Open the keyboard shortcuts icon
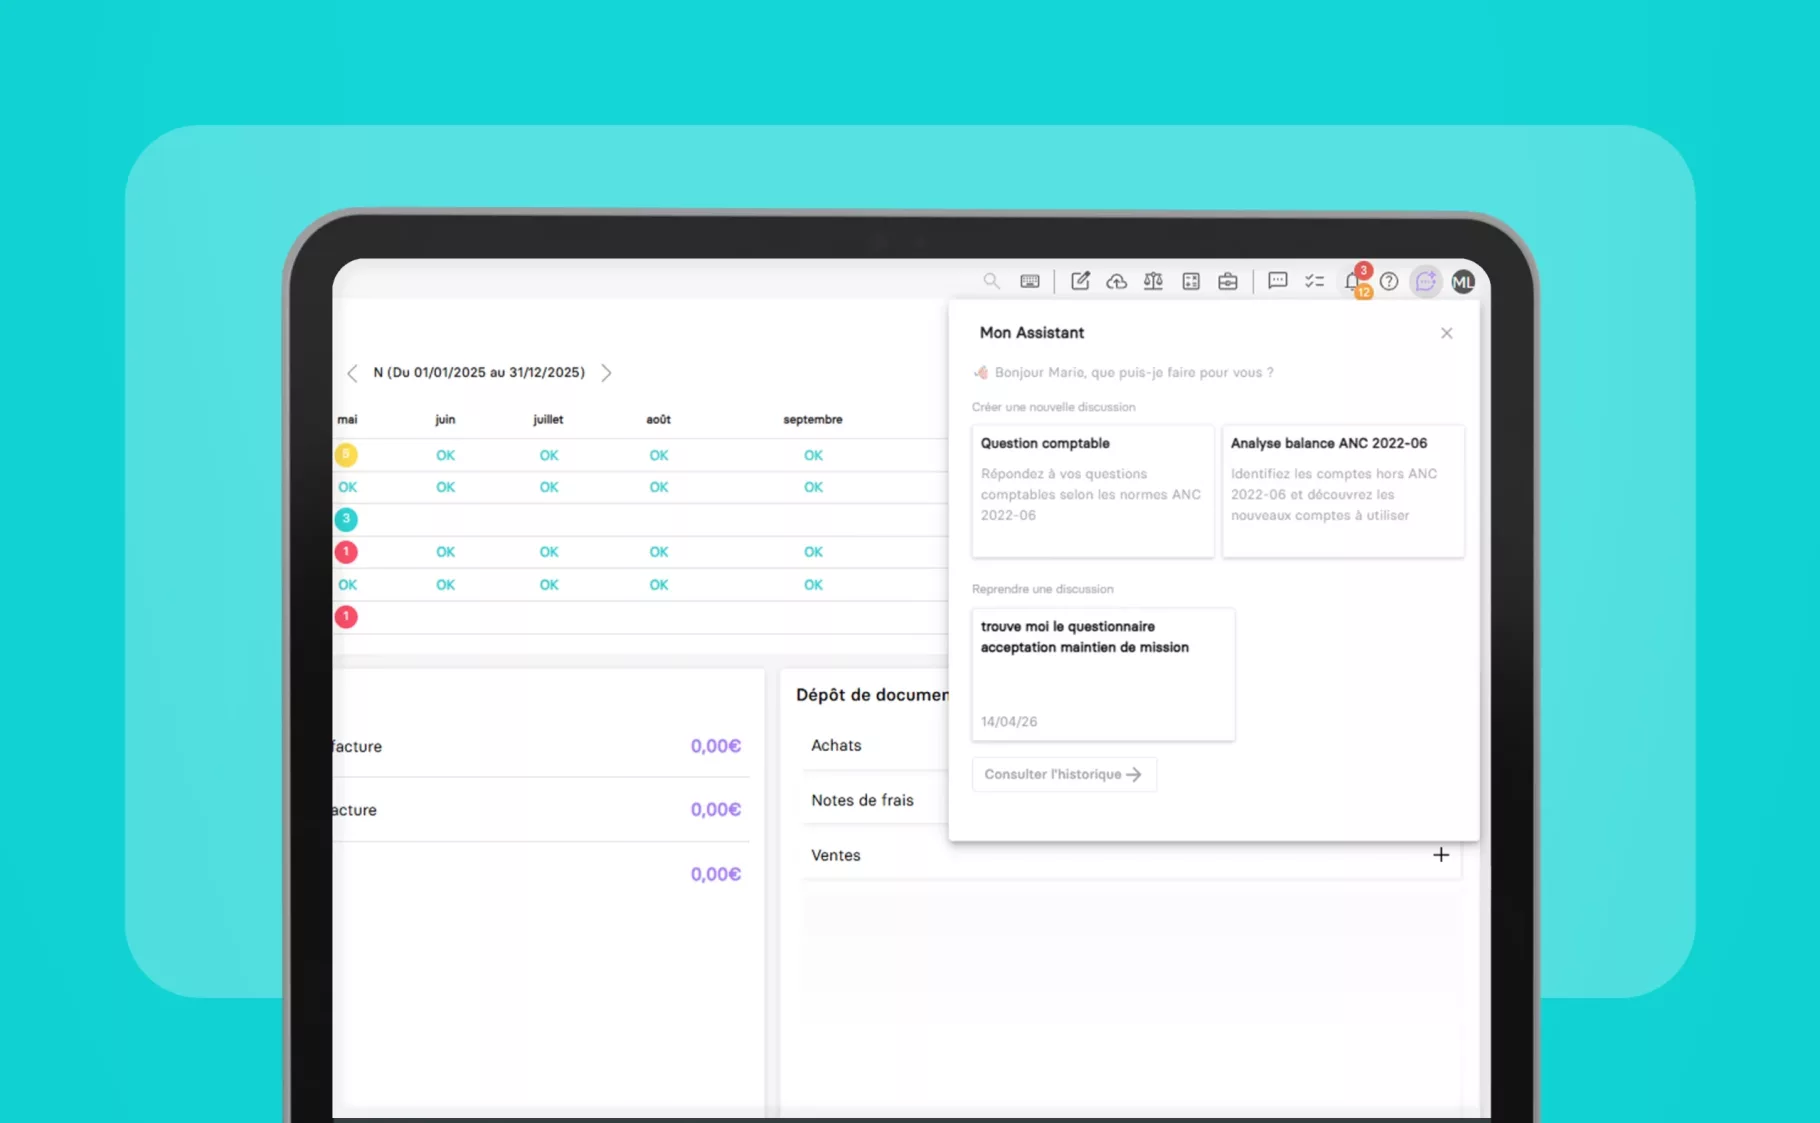 1029,281
